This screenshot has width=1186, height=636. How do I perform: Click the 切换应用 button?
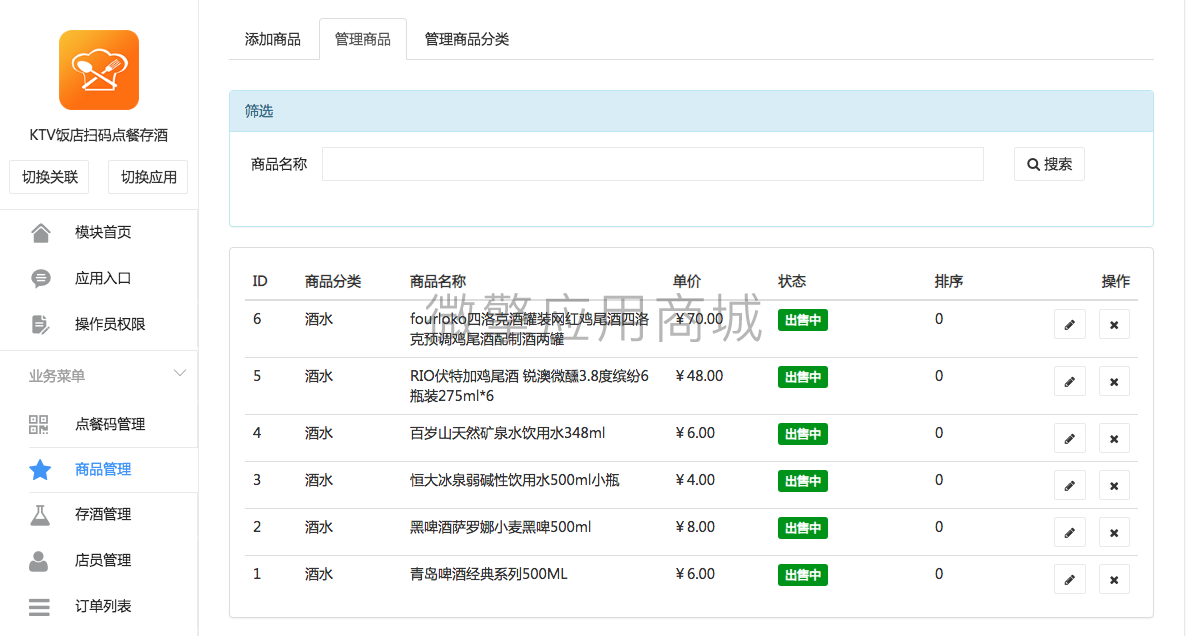pyautogui.click(x=148, y=177)
